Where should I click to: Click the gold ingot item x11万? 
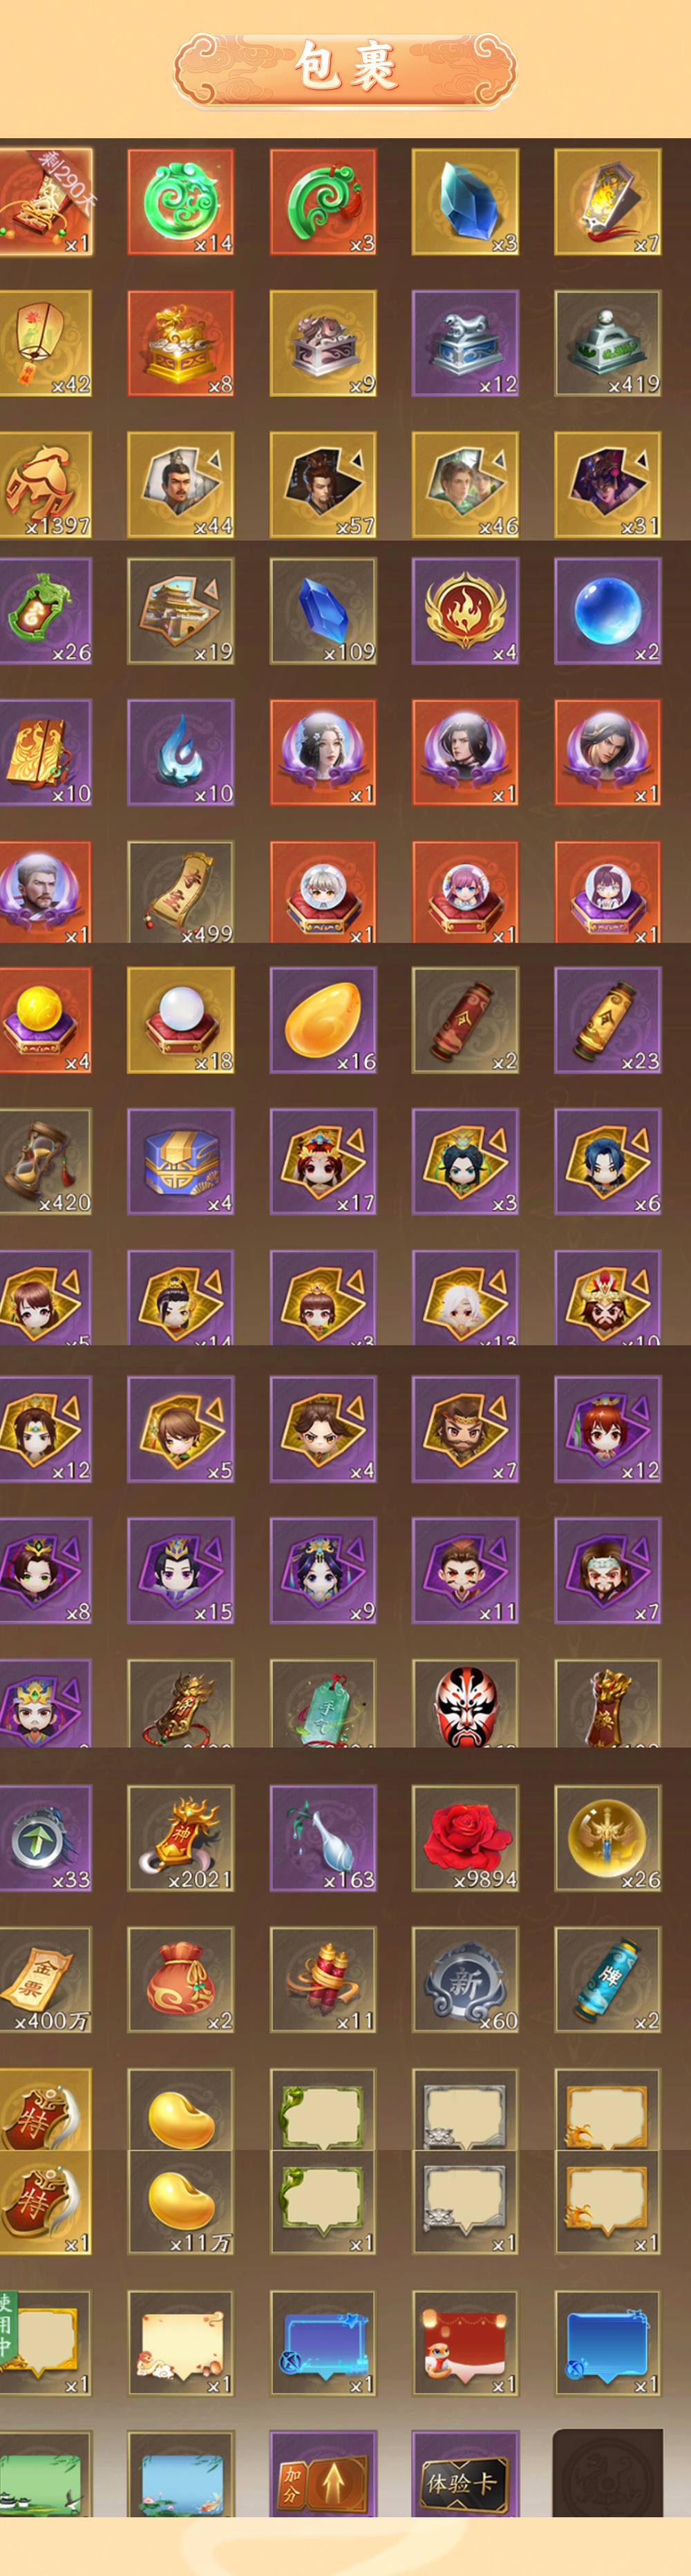[x=181, y=2202]
